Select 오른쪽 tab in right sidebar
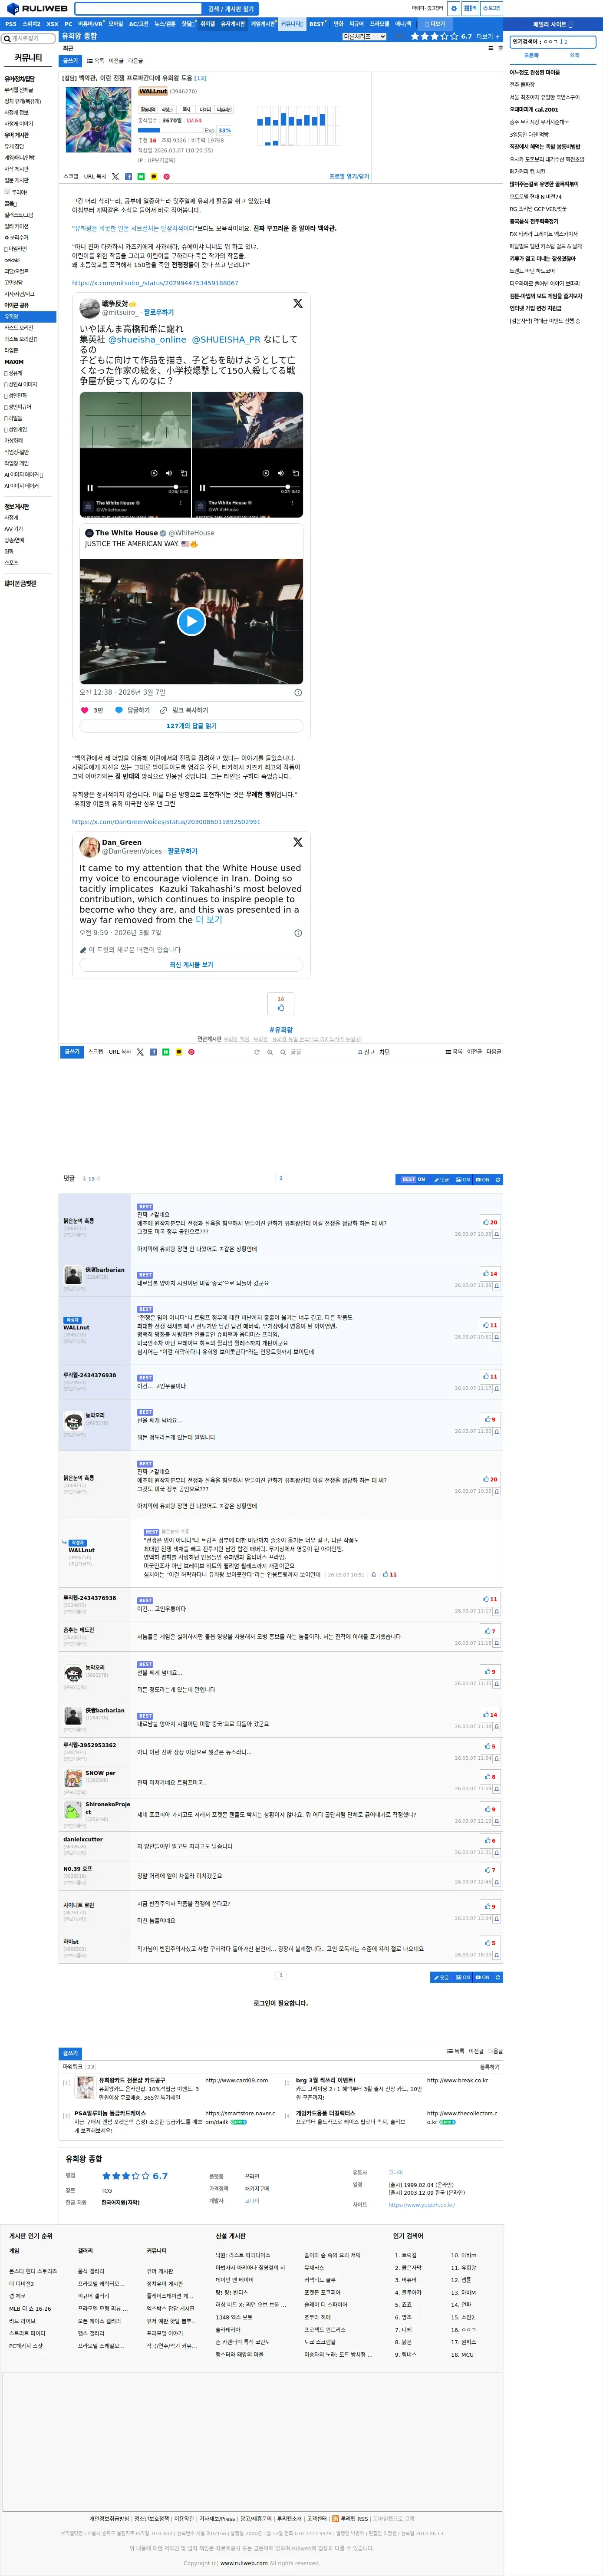 coord(531,55)
